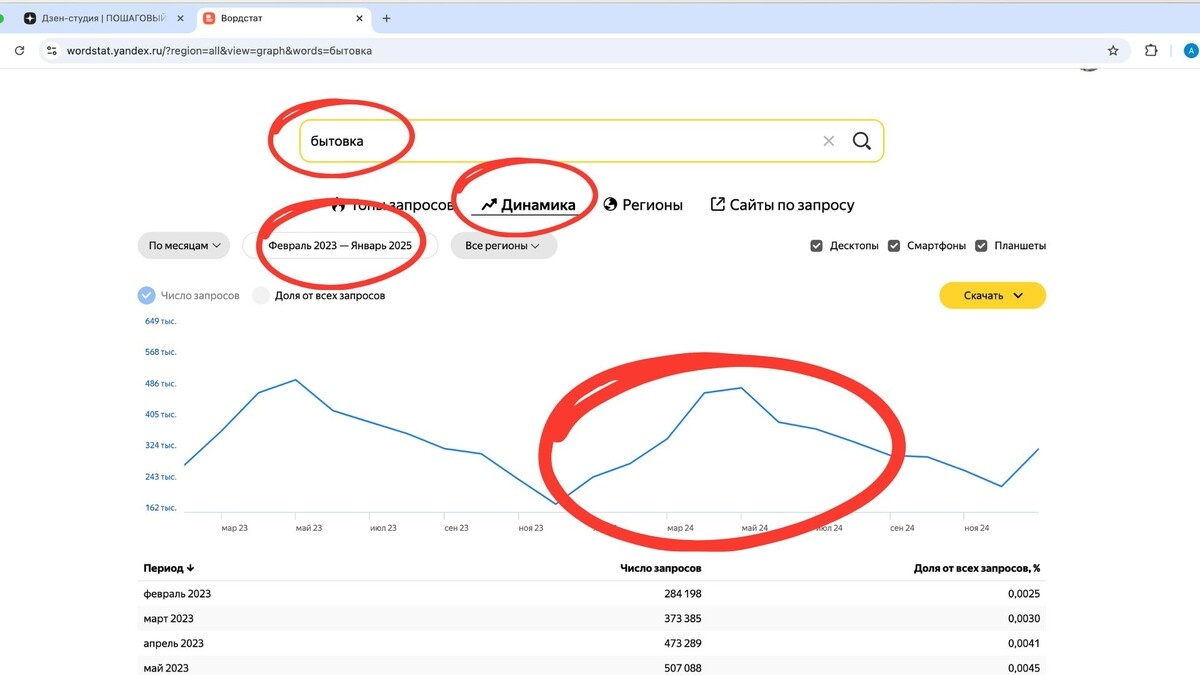The height and width of the screenshot is (675, 1200).
Task: Click the magnifier search icon
Action: point(861,141)
